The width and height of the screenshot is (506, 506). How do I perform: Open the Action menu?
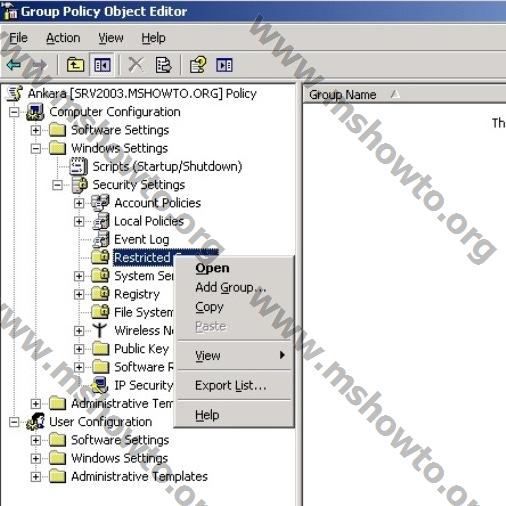click(63, 38)
